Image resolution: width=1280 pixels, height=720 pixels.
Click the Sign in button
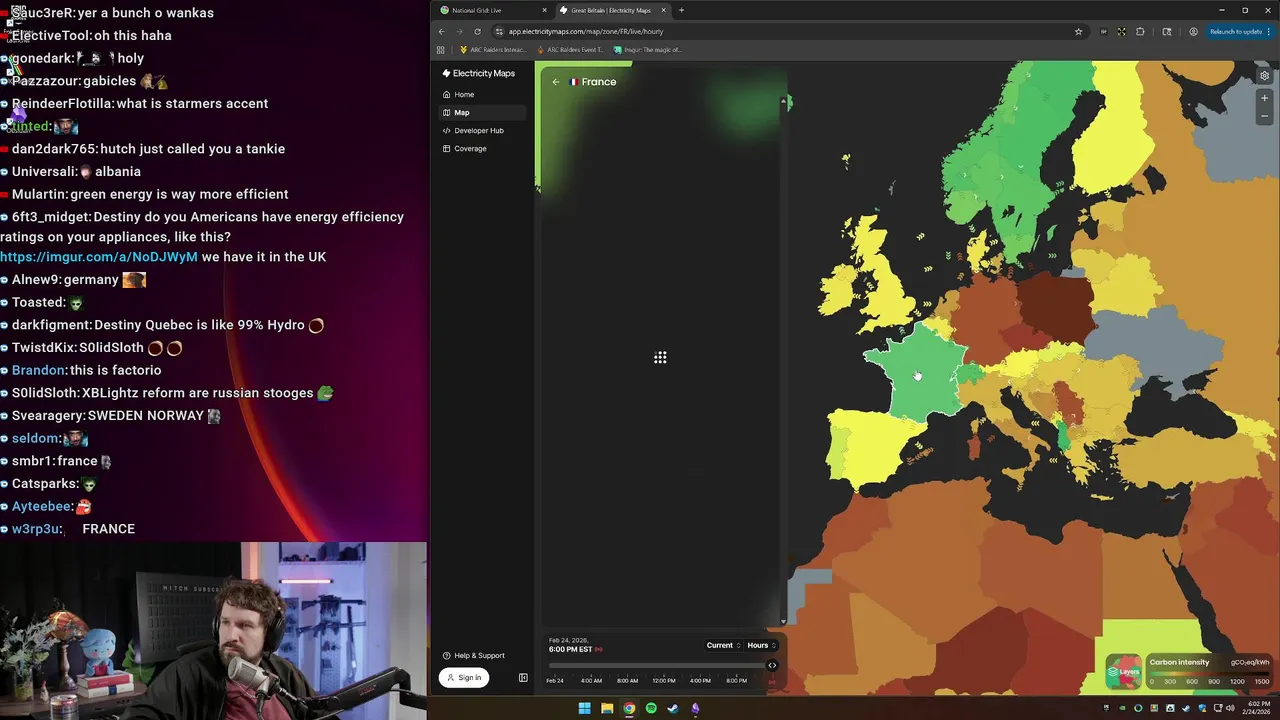click(463, 677)
